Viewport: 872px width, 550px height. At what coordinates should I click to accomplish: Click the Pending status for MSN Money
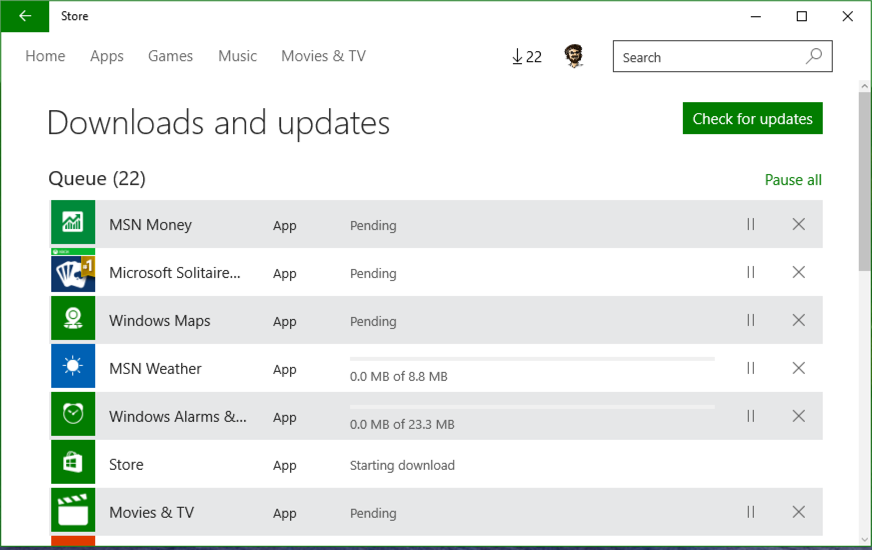[x=373, y=225]
